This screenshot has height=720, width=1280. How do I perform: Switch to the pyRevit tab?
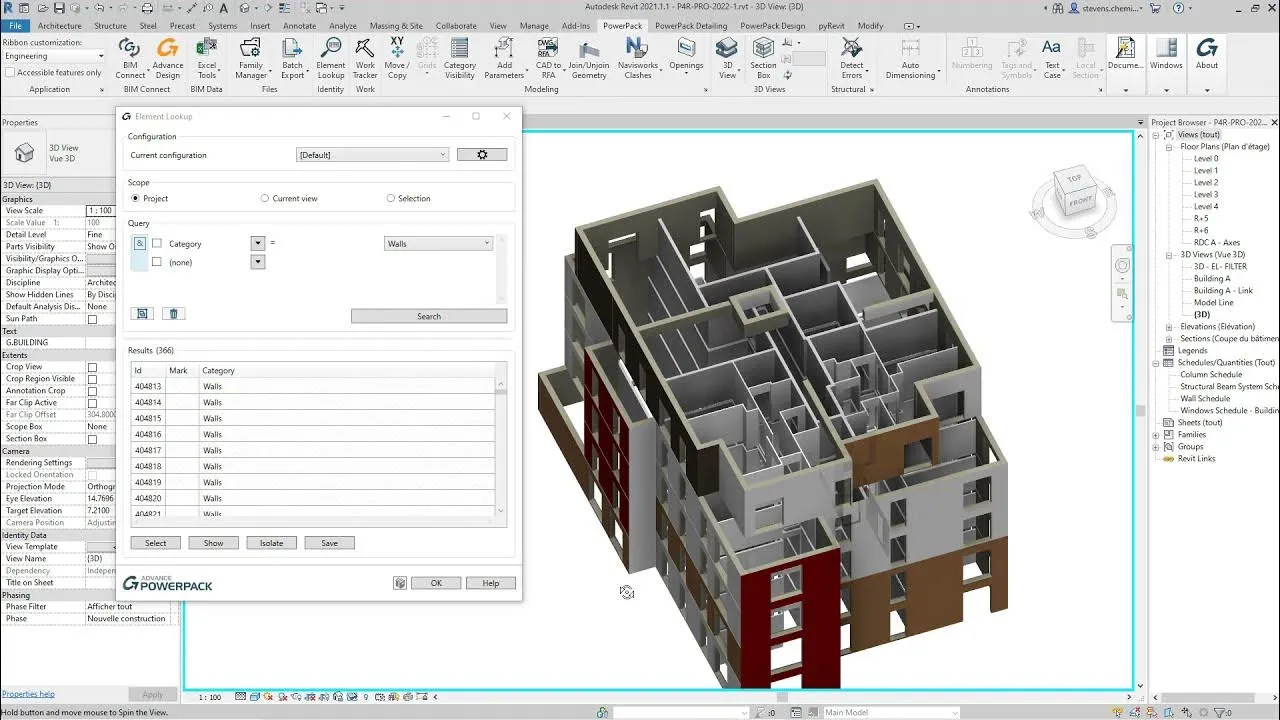pos(830,26)
